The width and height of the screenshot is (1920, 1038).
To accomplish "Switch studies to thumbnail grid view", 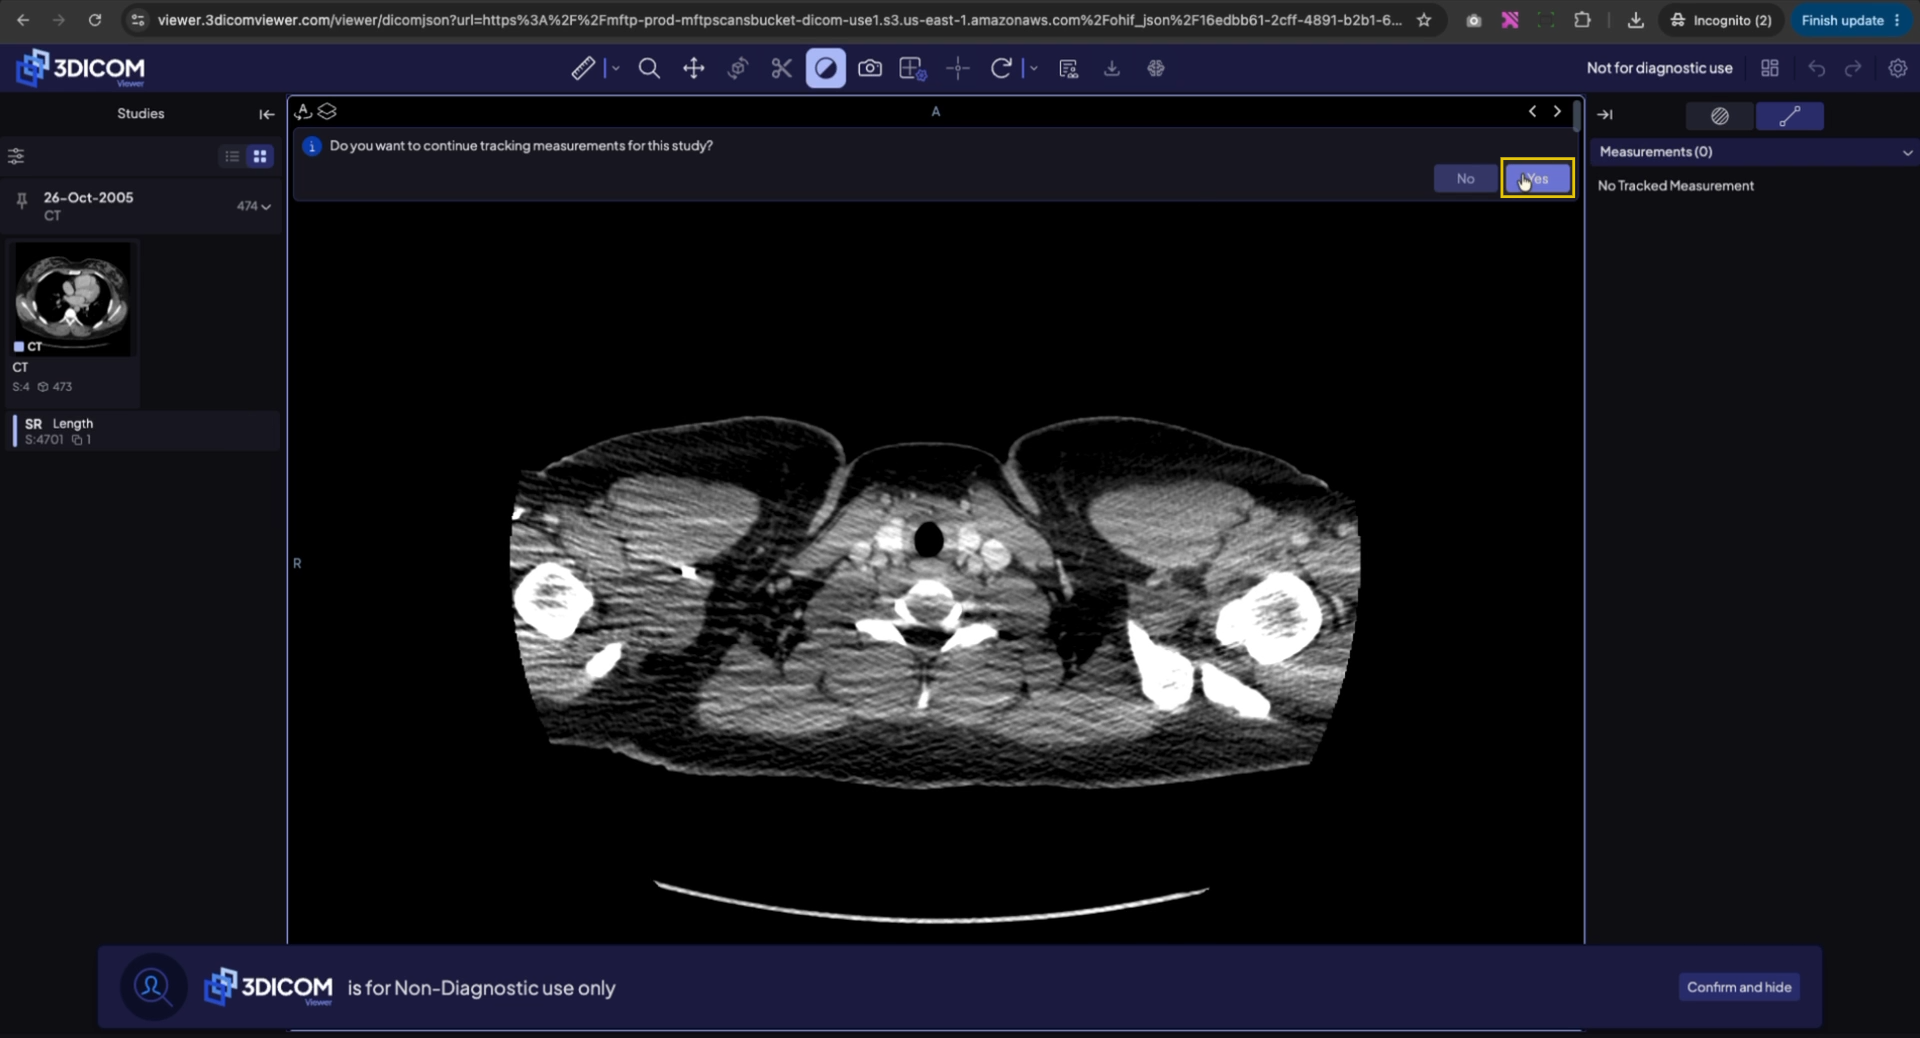I will click(260, 156).
